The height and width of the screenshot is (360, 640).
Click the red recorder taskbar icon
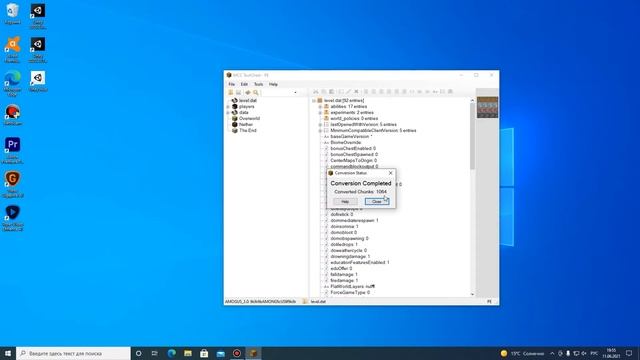(237, 353)
